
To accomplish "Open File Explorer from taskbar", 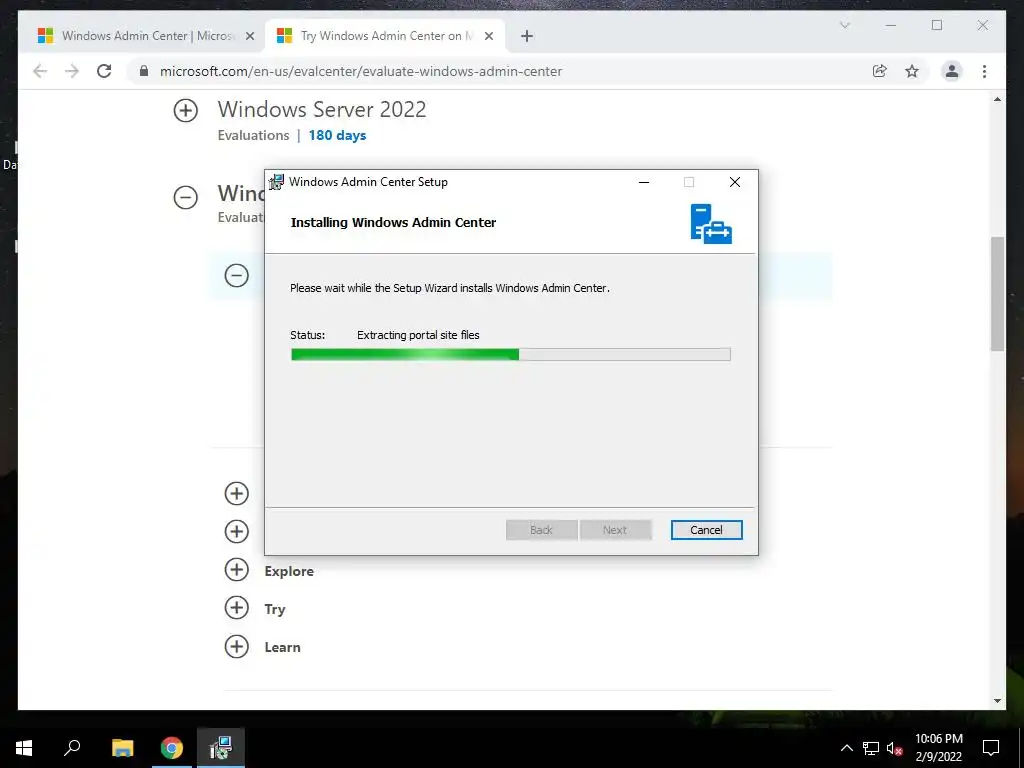I will [x=122, y=748].
